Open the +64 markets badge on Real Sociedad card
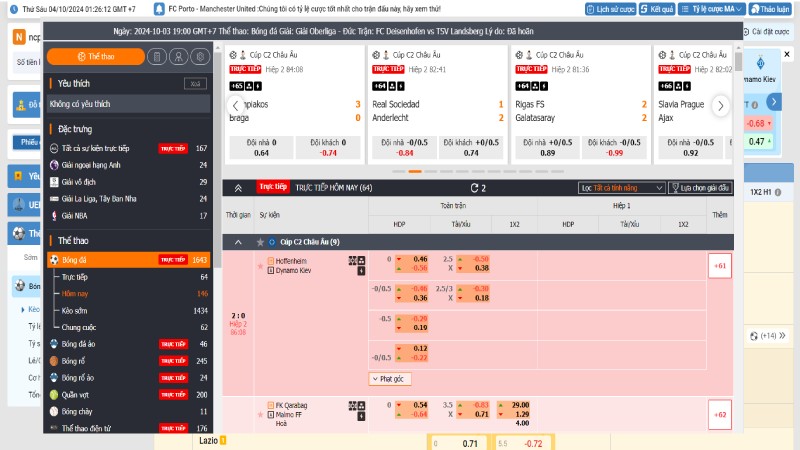Screen dimensions: 800x450 pyautogui.click(x=380, y=86)
